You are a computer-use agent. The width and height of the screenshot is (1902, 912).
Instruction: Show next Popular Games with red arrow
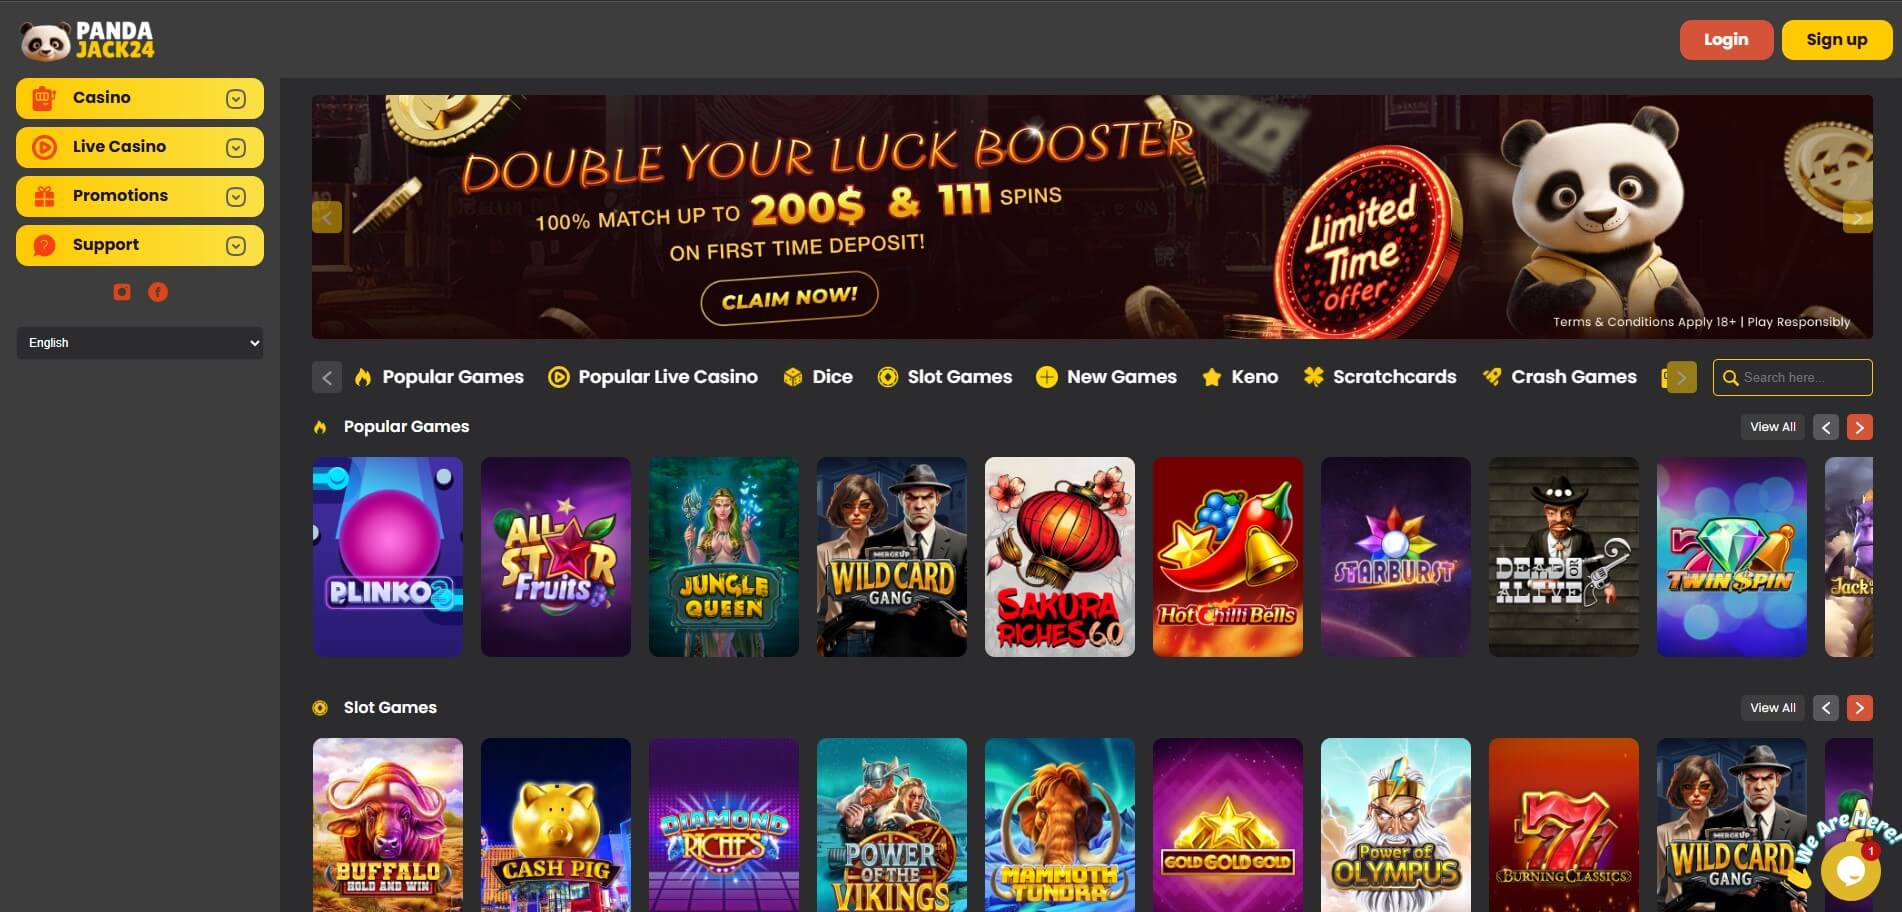tap(1859, 427)
